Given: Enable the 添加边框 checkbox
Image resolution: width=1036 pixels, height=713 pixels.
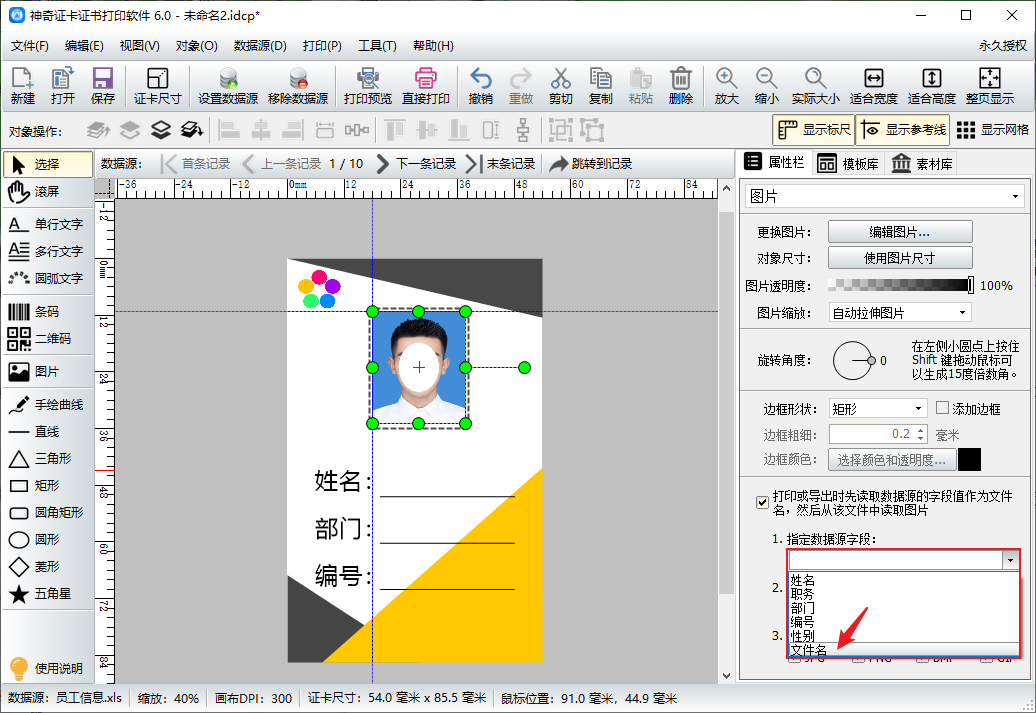Looking at the screenshot, I should coord(943,408).
